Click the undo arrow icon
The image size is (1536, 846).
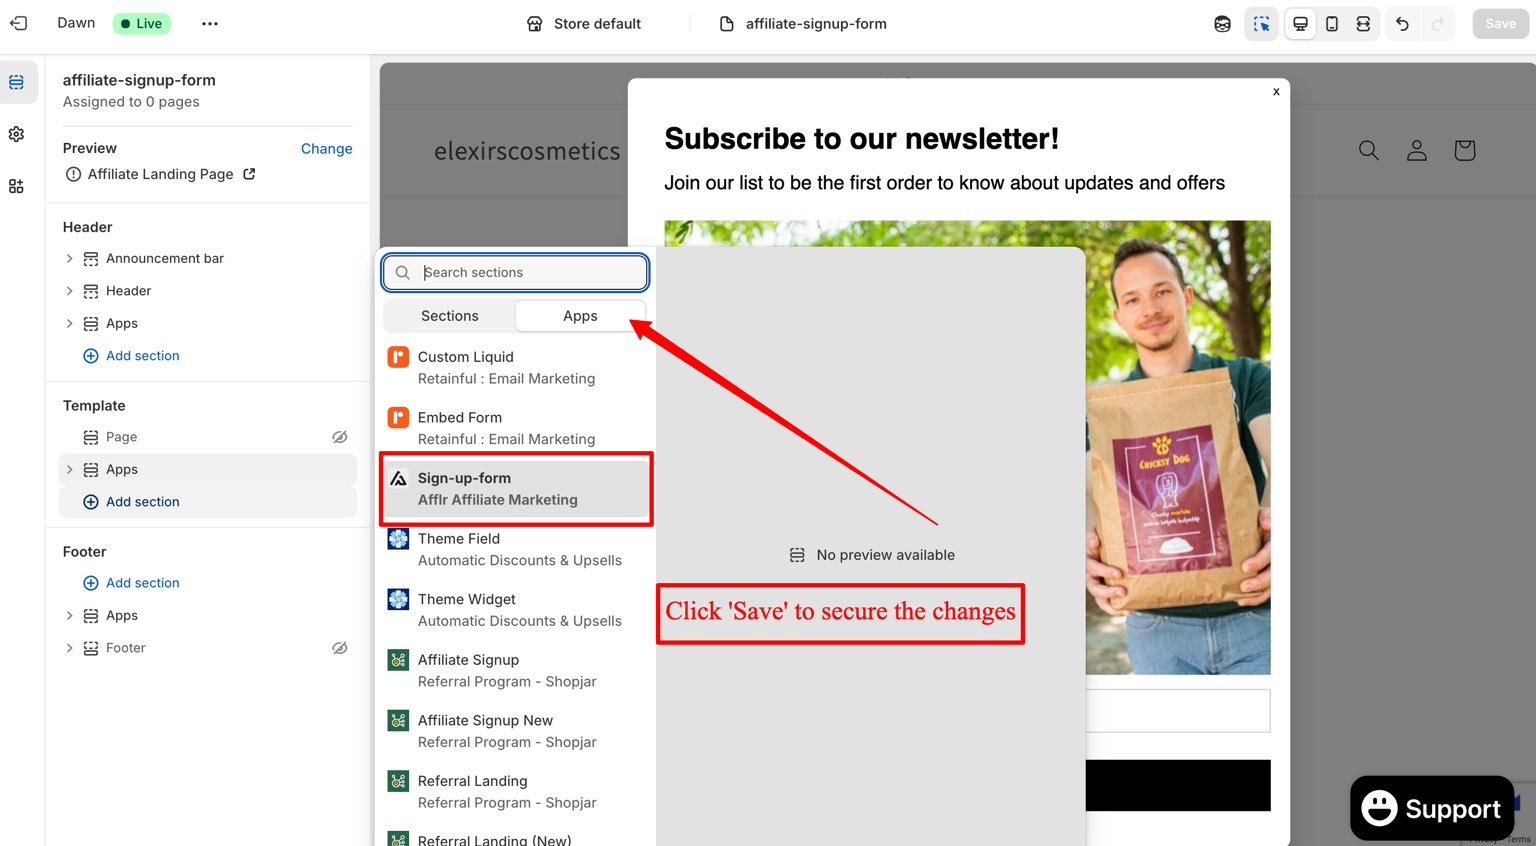(x=1402, y=24)
